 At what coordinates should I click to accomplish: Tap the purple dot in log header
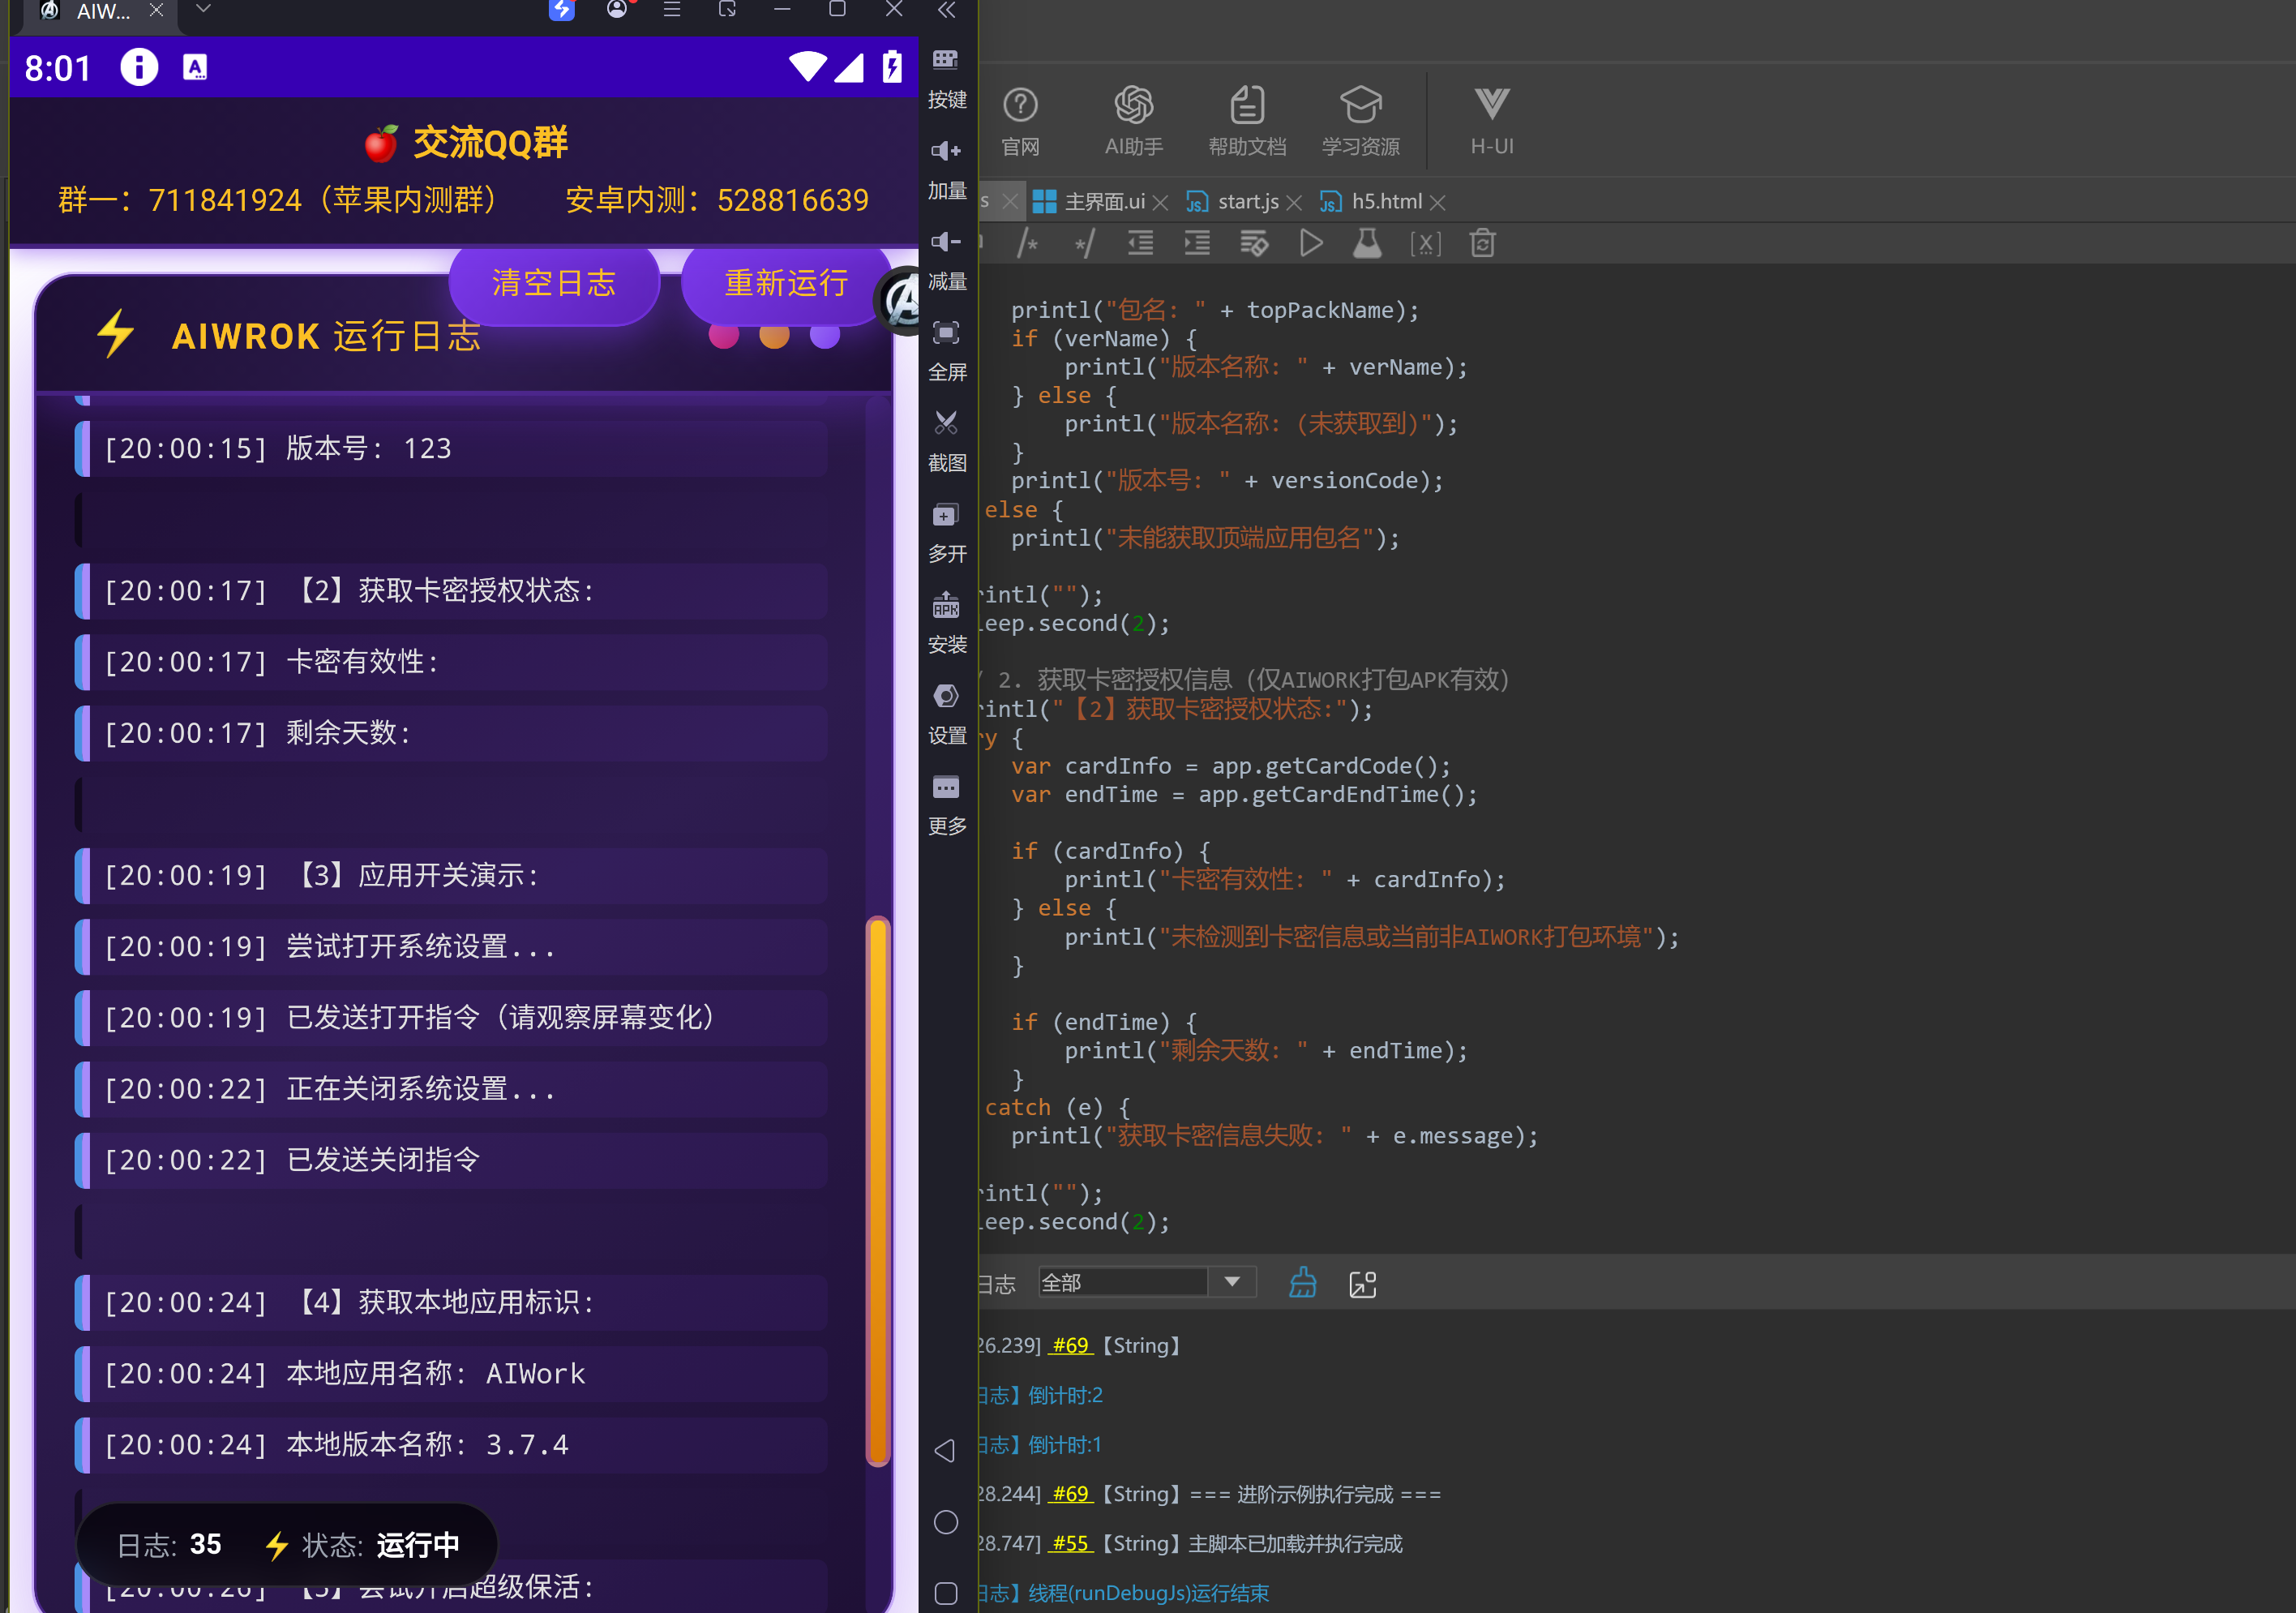coord(825,336)
